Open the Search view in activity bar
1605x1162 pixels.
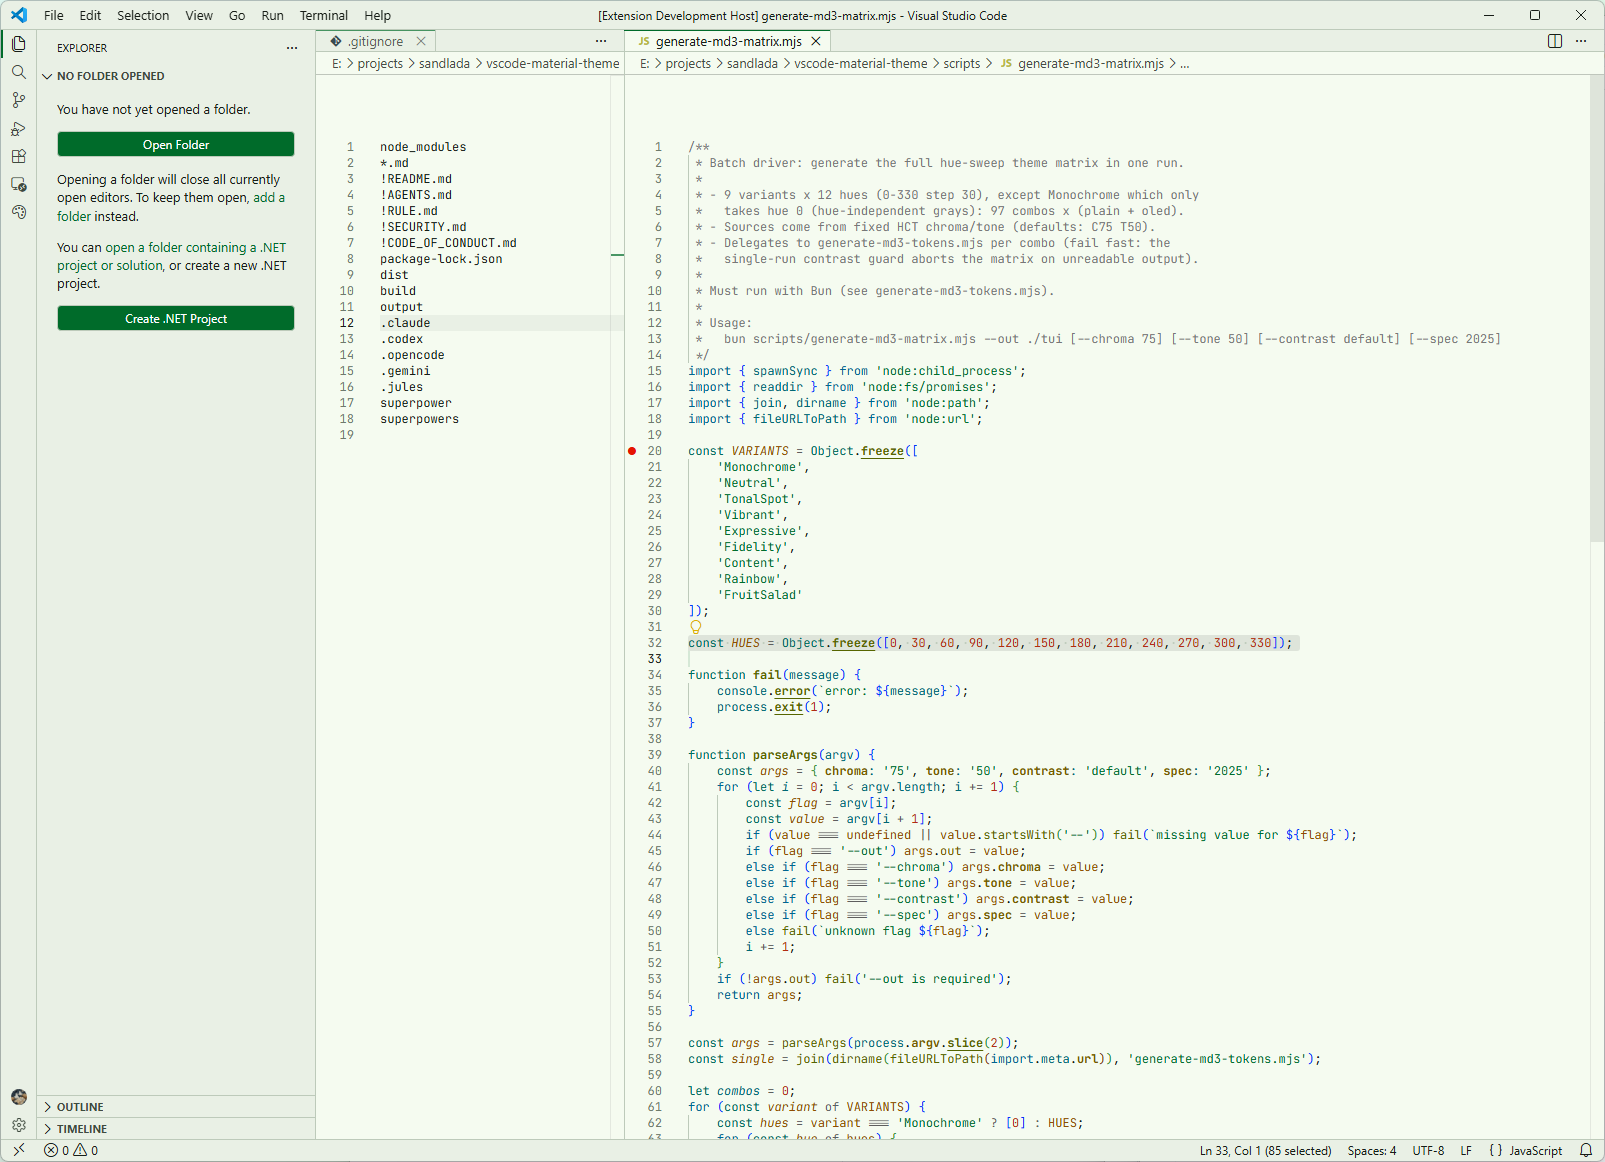pyautogui.click(x=18, y=72)
